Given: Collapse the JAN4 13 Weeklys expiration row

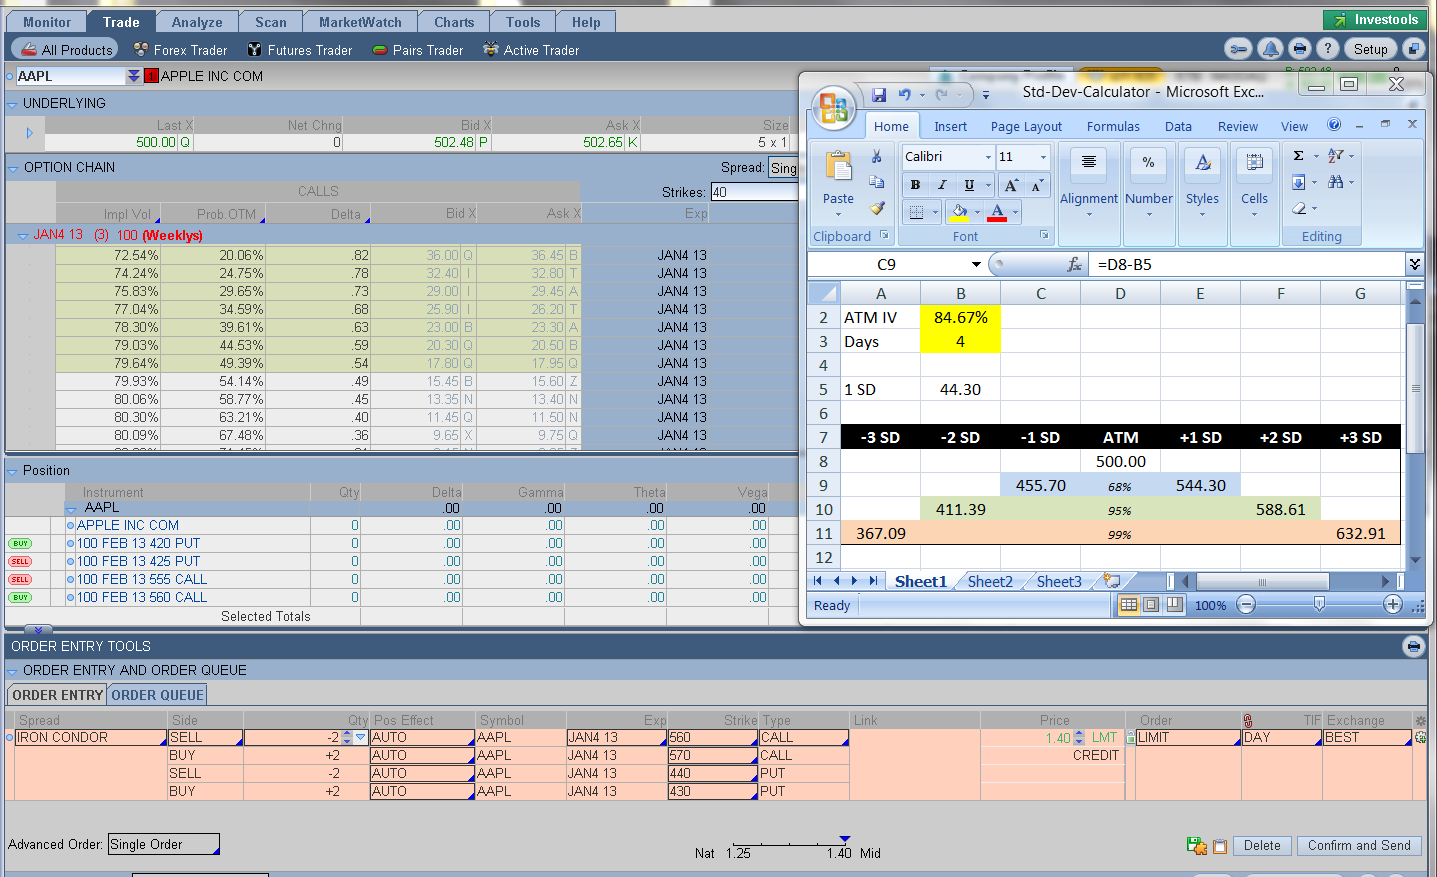Looking at the screenshot, I should (x=23, y=236).
